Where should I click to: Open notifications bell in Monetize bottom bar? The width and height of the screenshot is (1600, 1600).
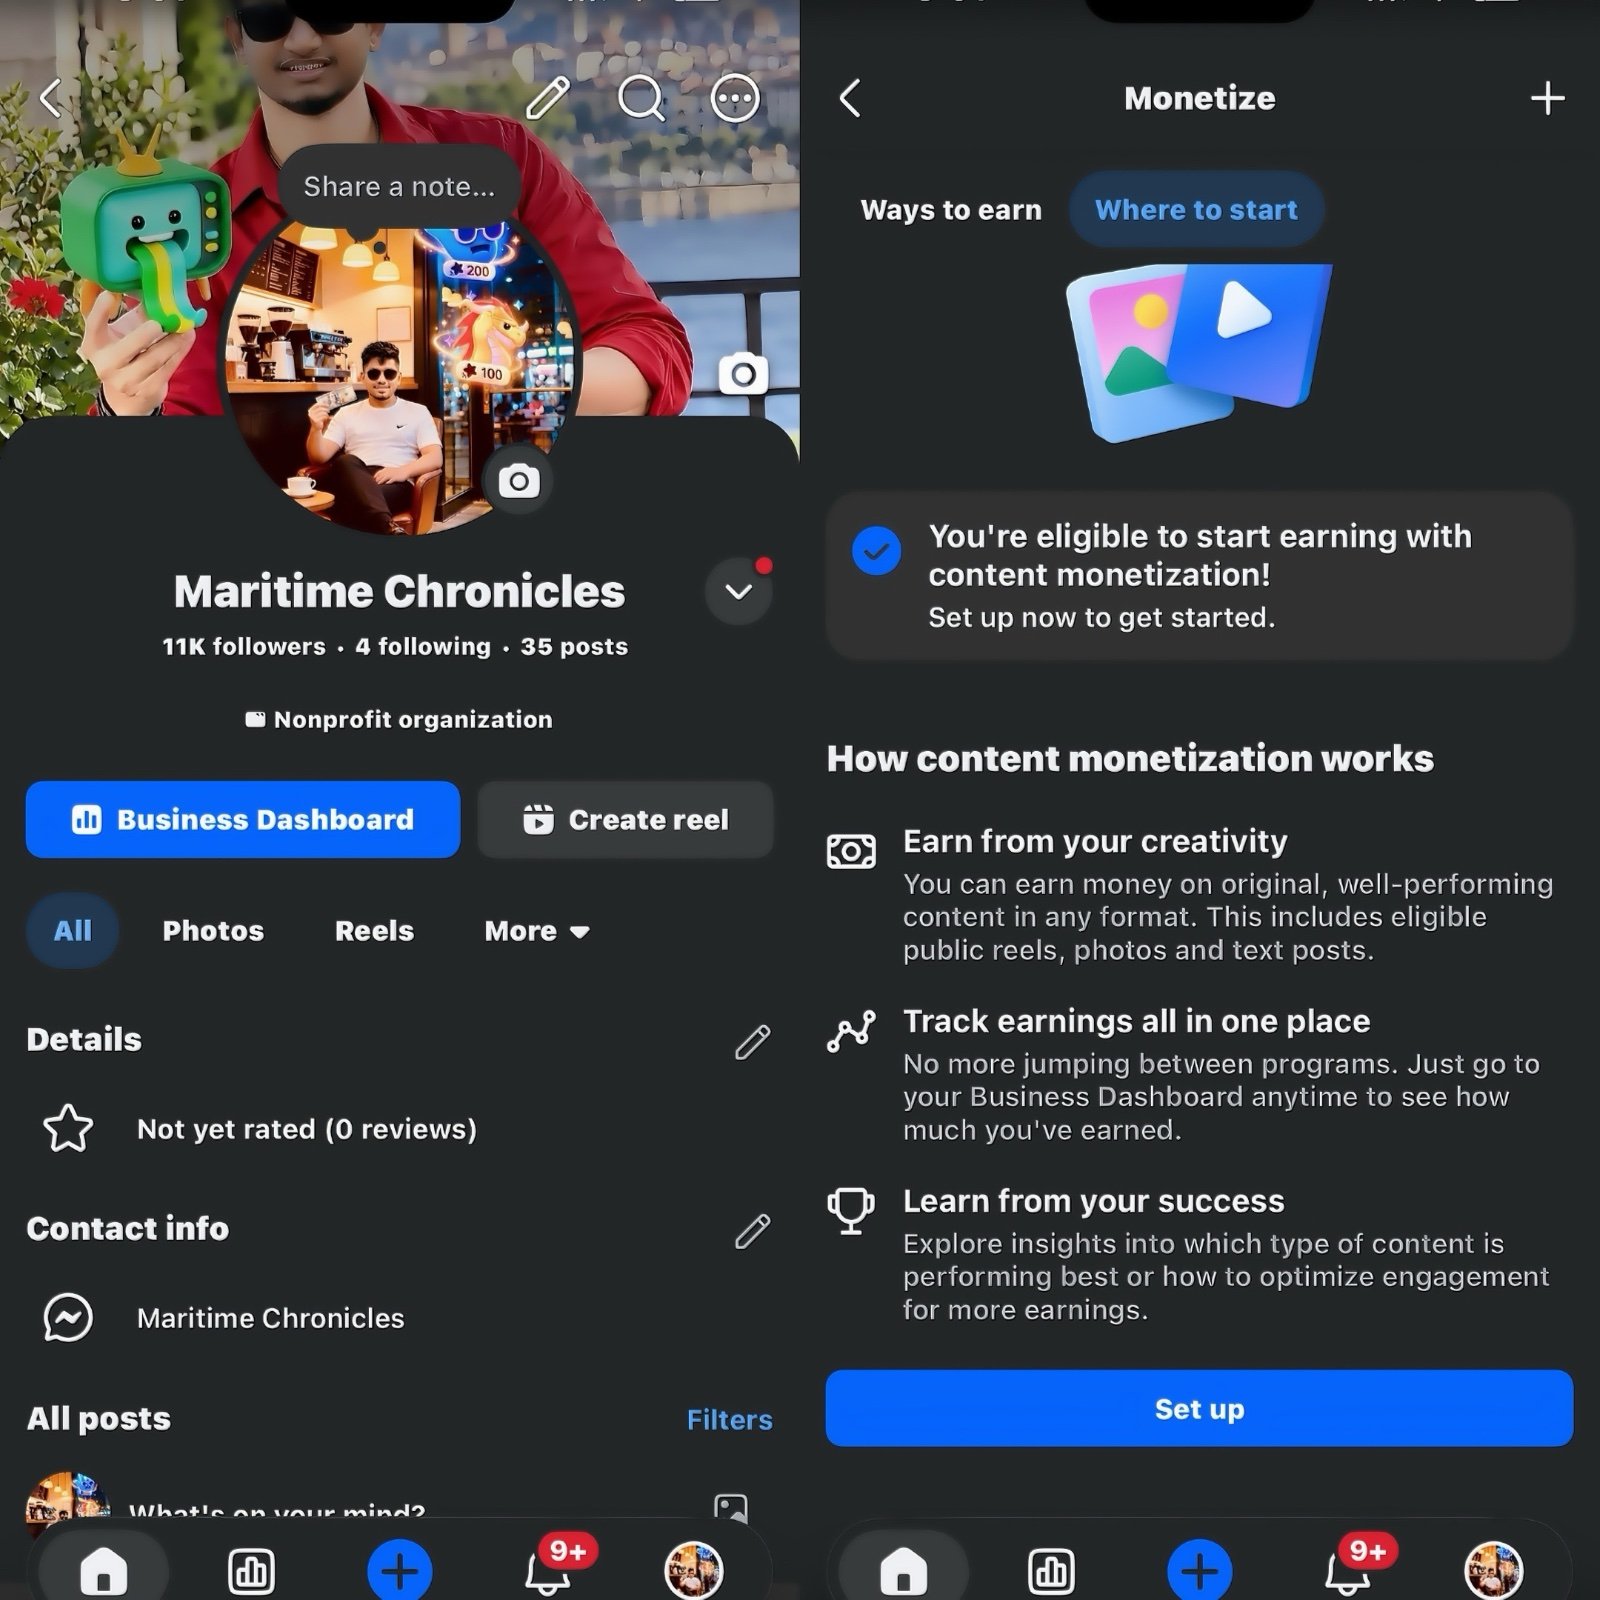tap(1348, 1572)
